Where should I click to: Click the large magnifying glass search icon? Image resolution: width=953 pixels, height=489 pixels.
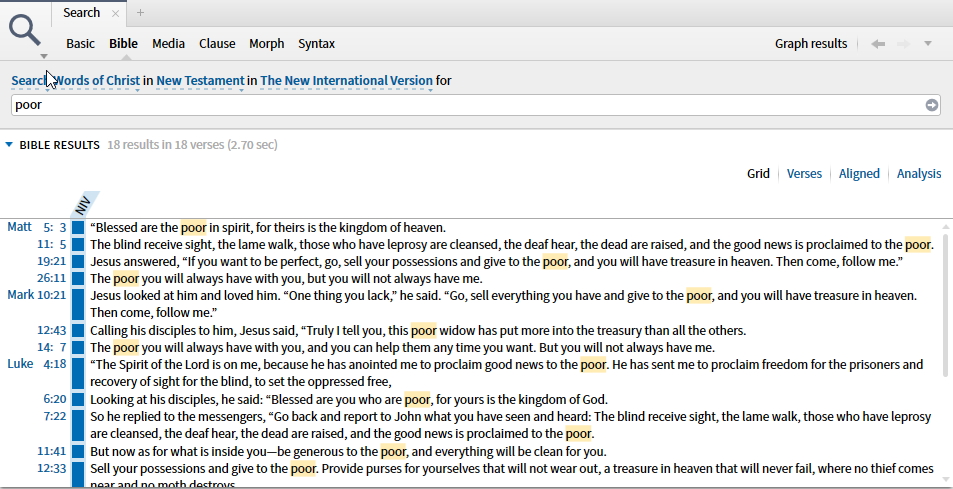pos(25,30)
